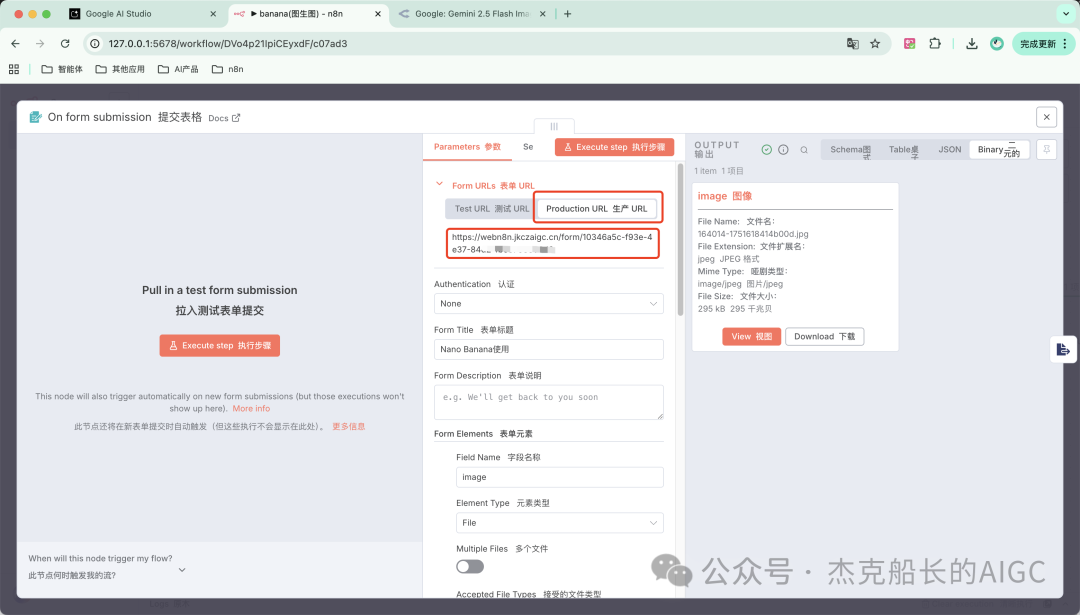Switch output to Table view
The width and height of the screenshot is (1080, 615).
click(904, 149)
